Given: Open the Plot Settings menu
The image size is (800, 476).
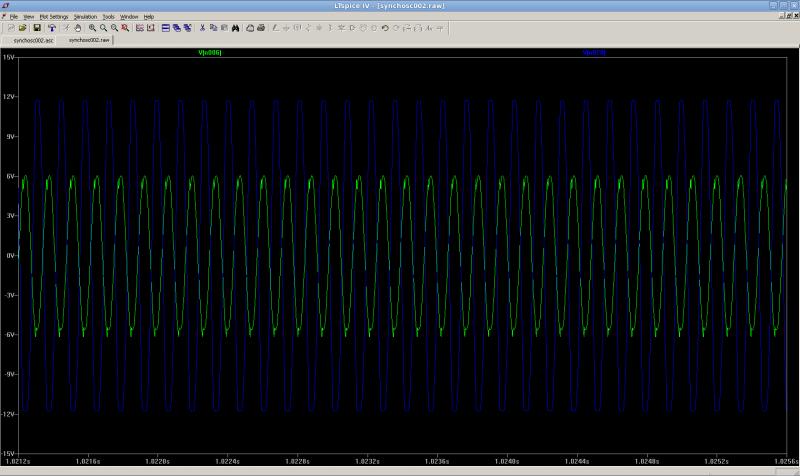Looking at the screenshot, I should 53,17.
